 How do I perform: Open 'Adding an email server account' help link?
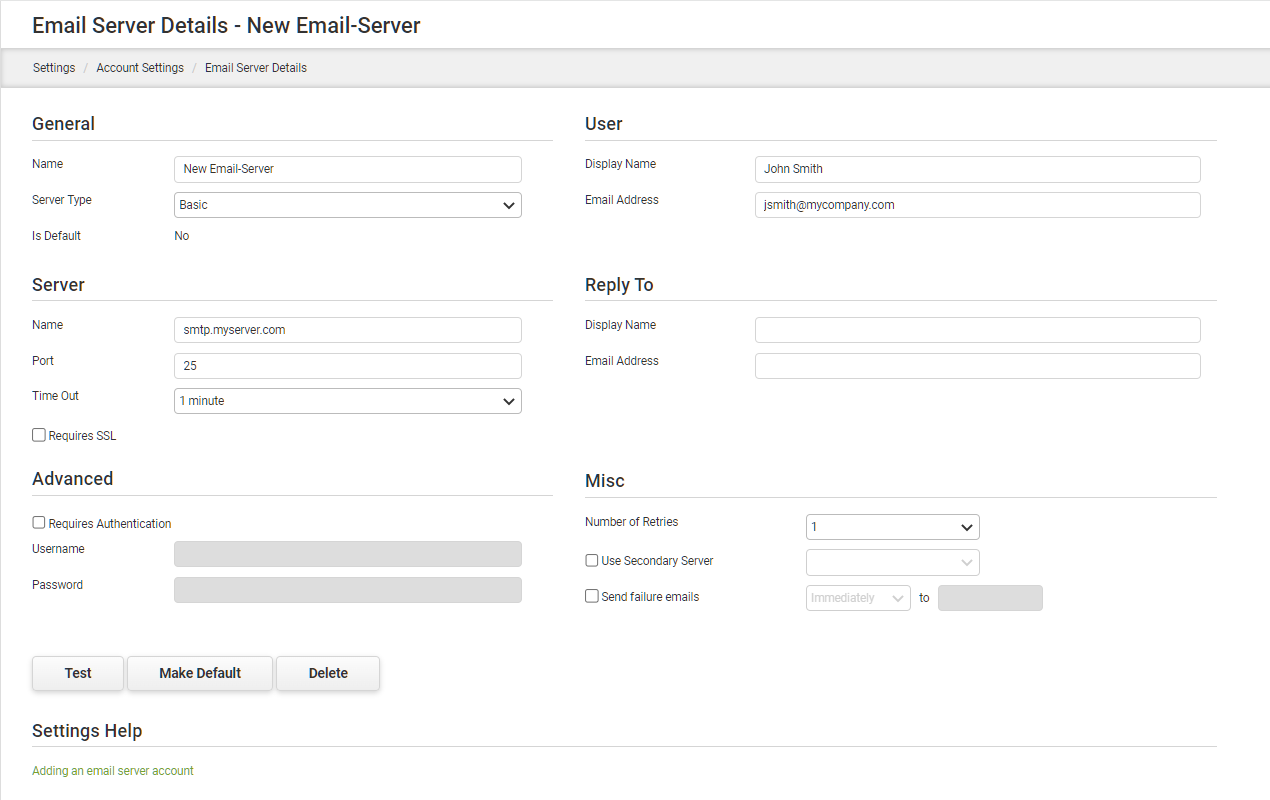pyautogui.click(x=113, y=771)
